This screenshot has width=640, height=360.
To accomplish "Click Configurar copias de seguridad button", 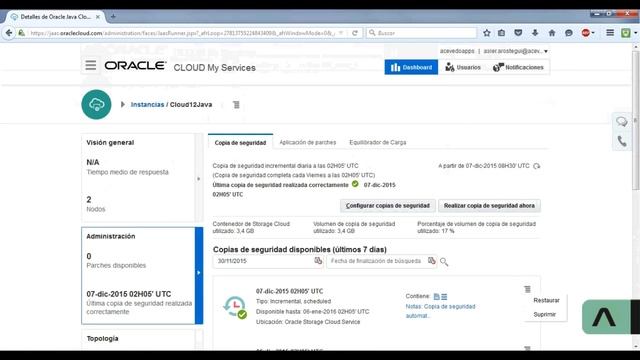I will pos(388,206).
